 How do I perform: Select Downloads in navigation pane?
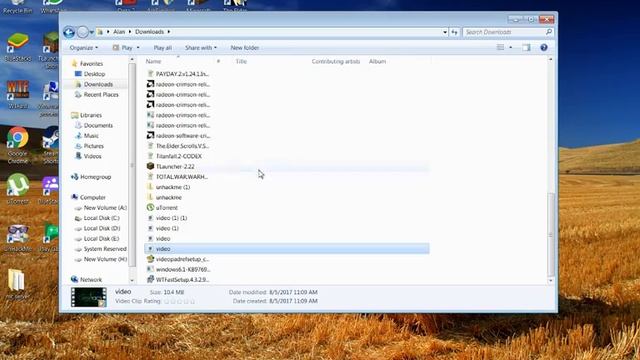pos(98,84)
